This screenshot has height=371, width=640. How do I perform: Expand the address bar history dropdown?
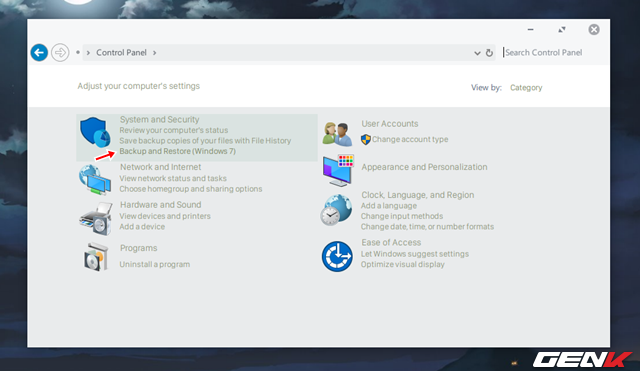(x=477, y=53)
